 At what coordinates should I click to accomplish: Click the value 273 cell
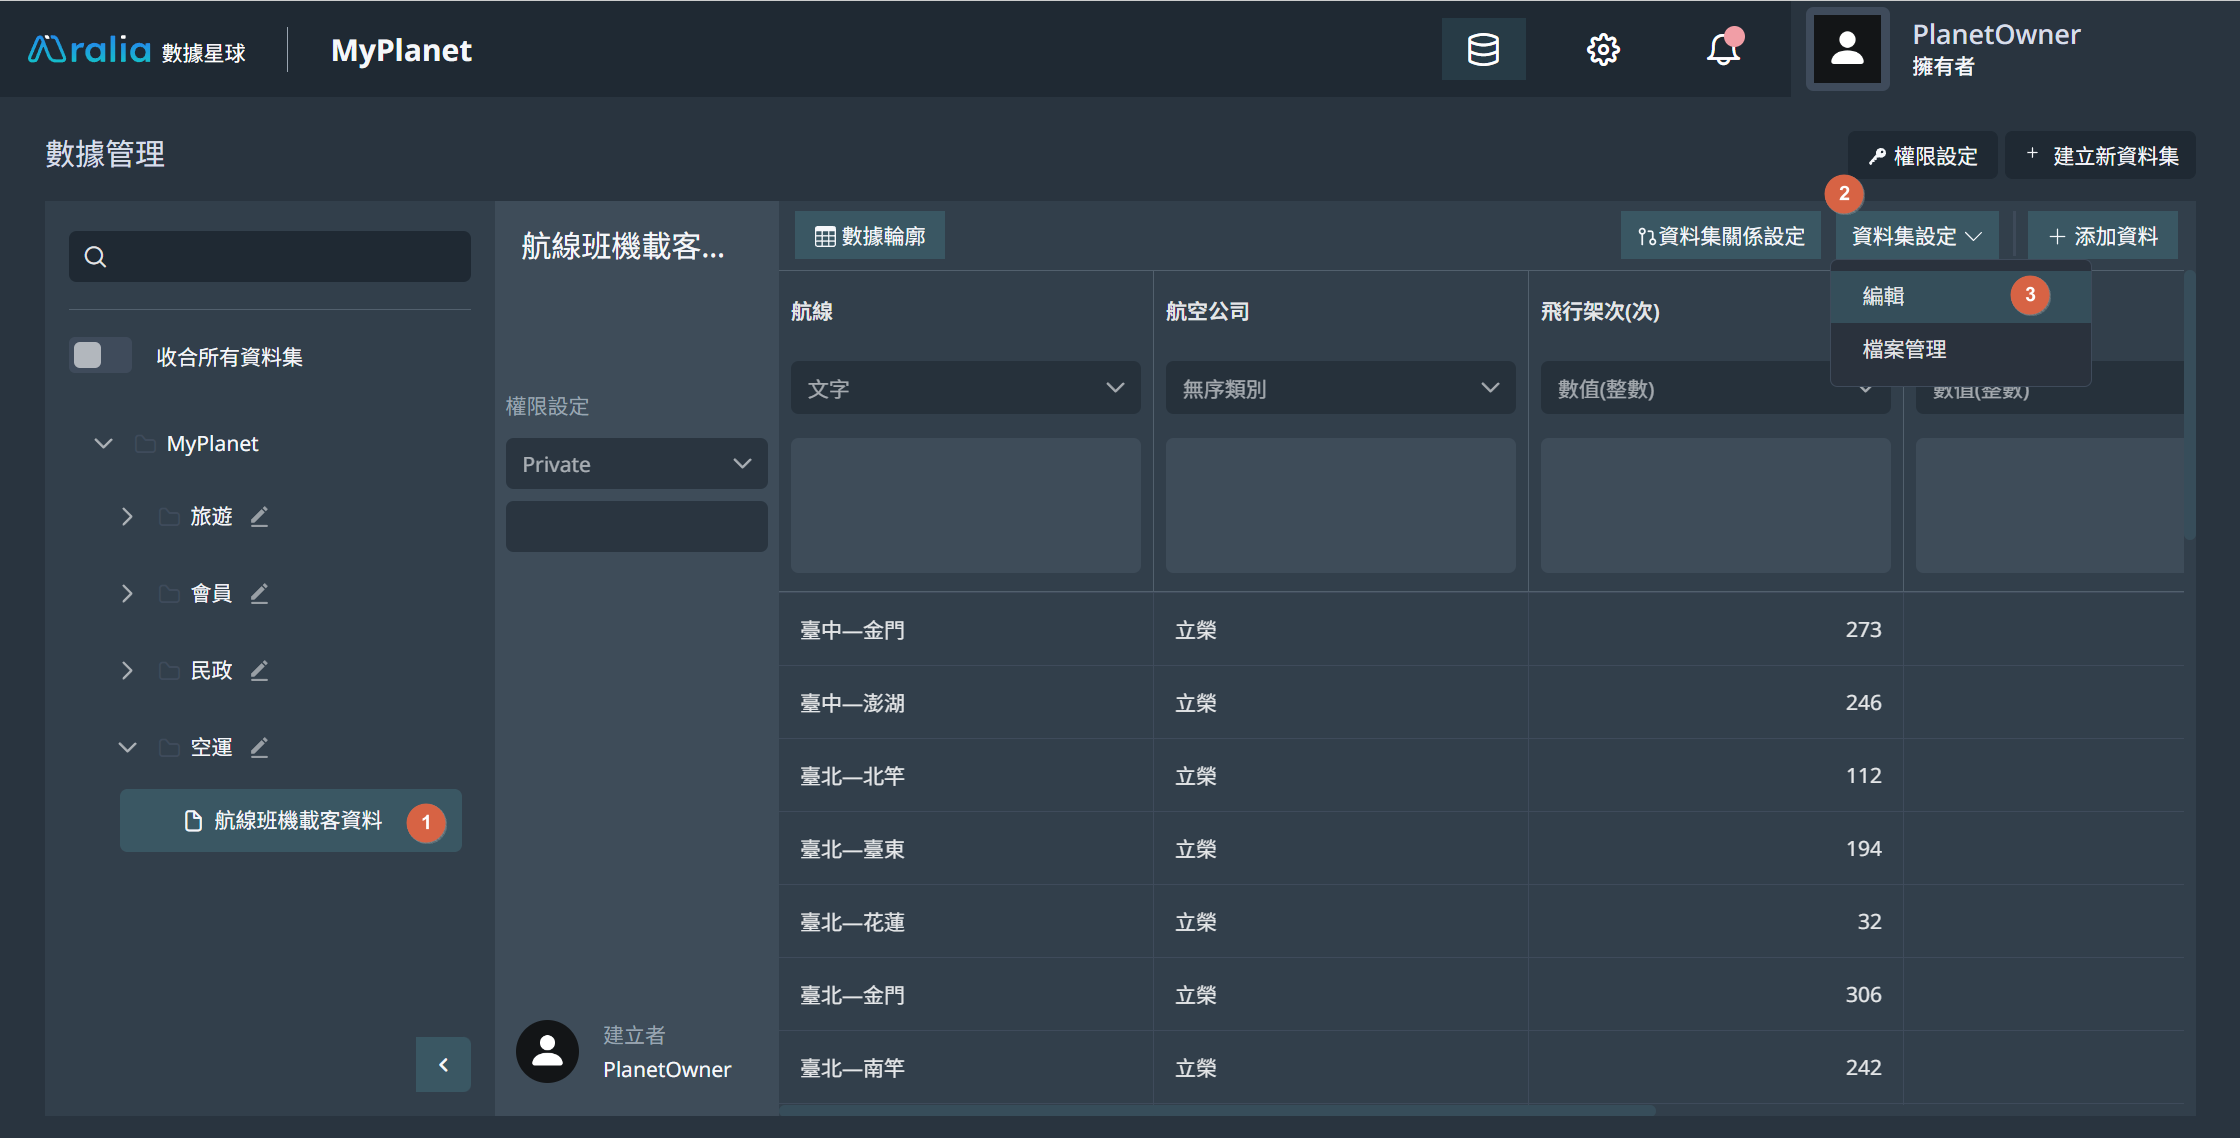click(1715, 630)
